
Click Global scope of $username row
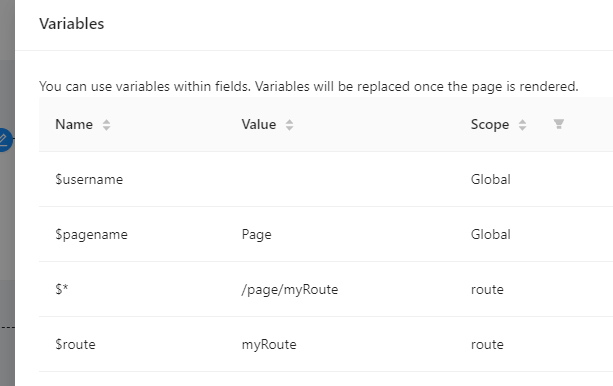(x=491, y=179)
